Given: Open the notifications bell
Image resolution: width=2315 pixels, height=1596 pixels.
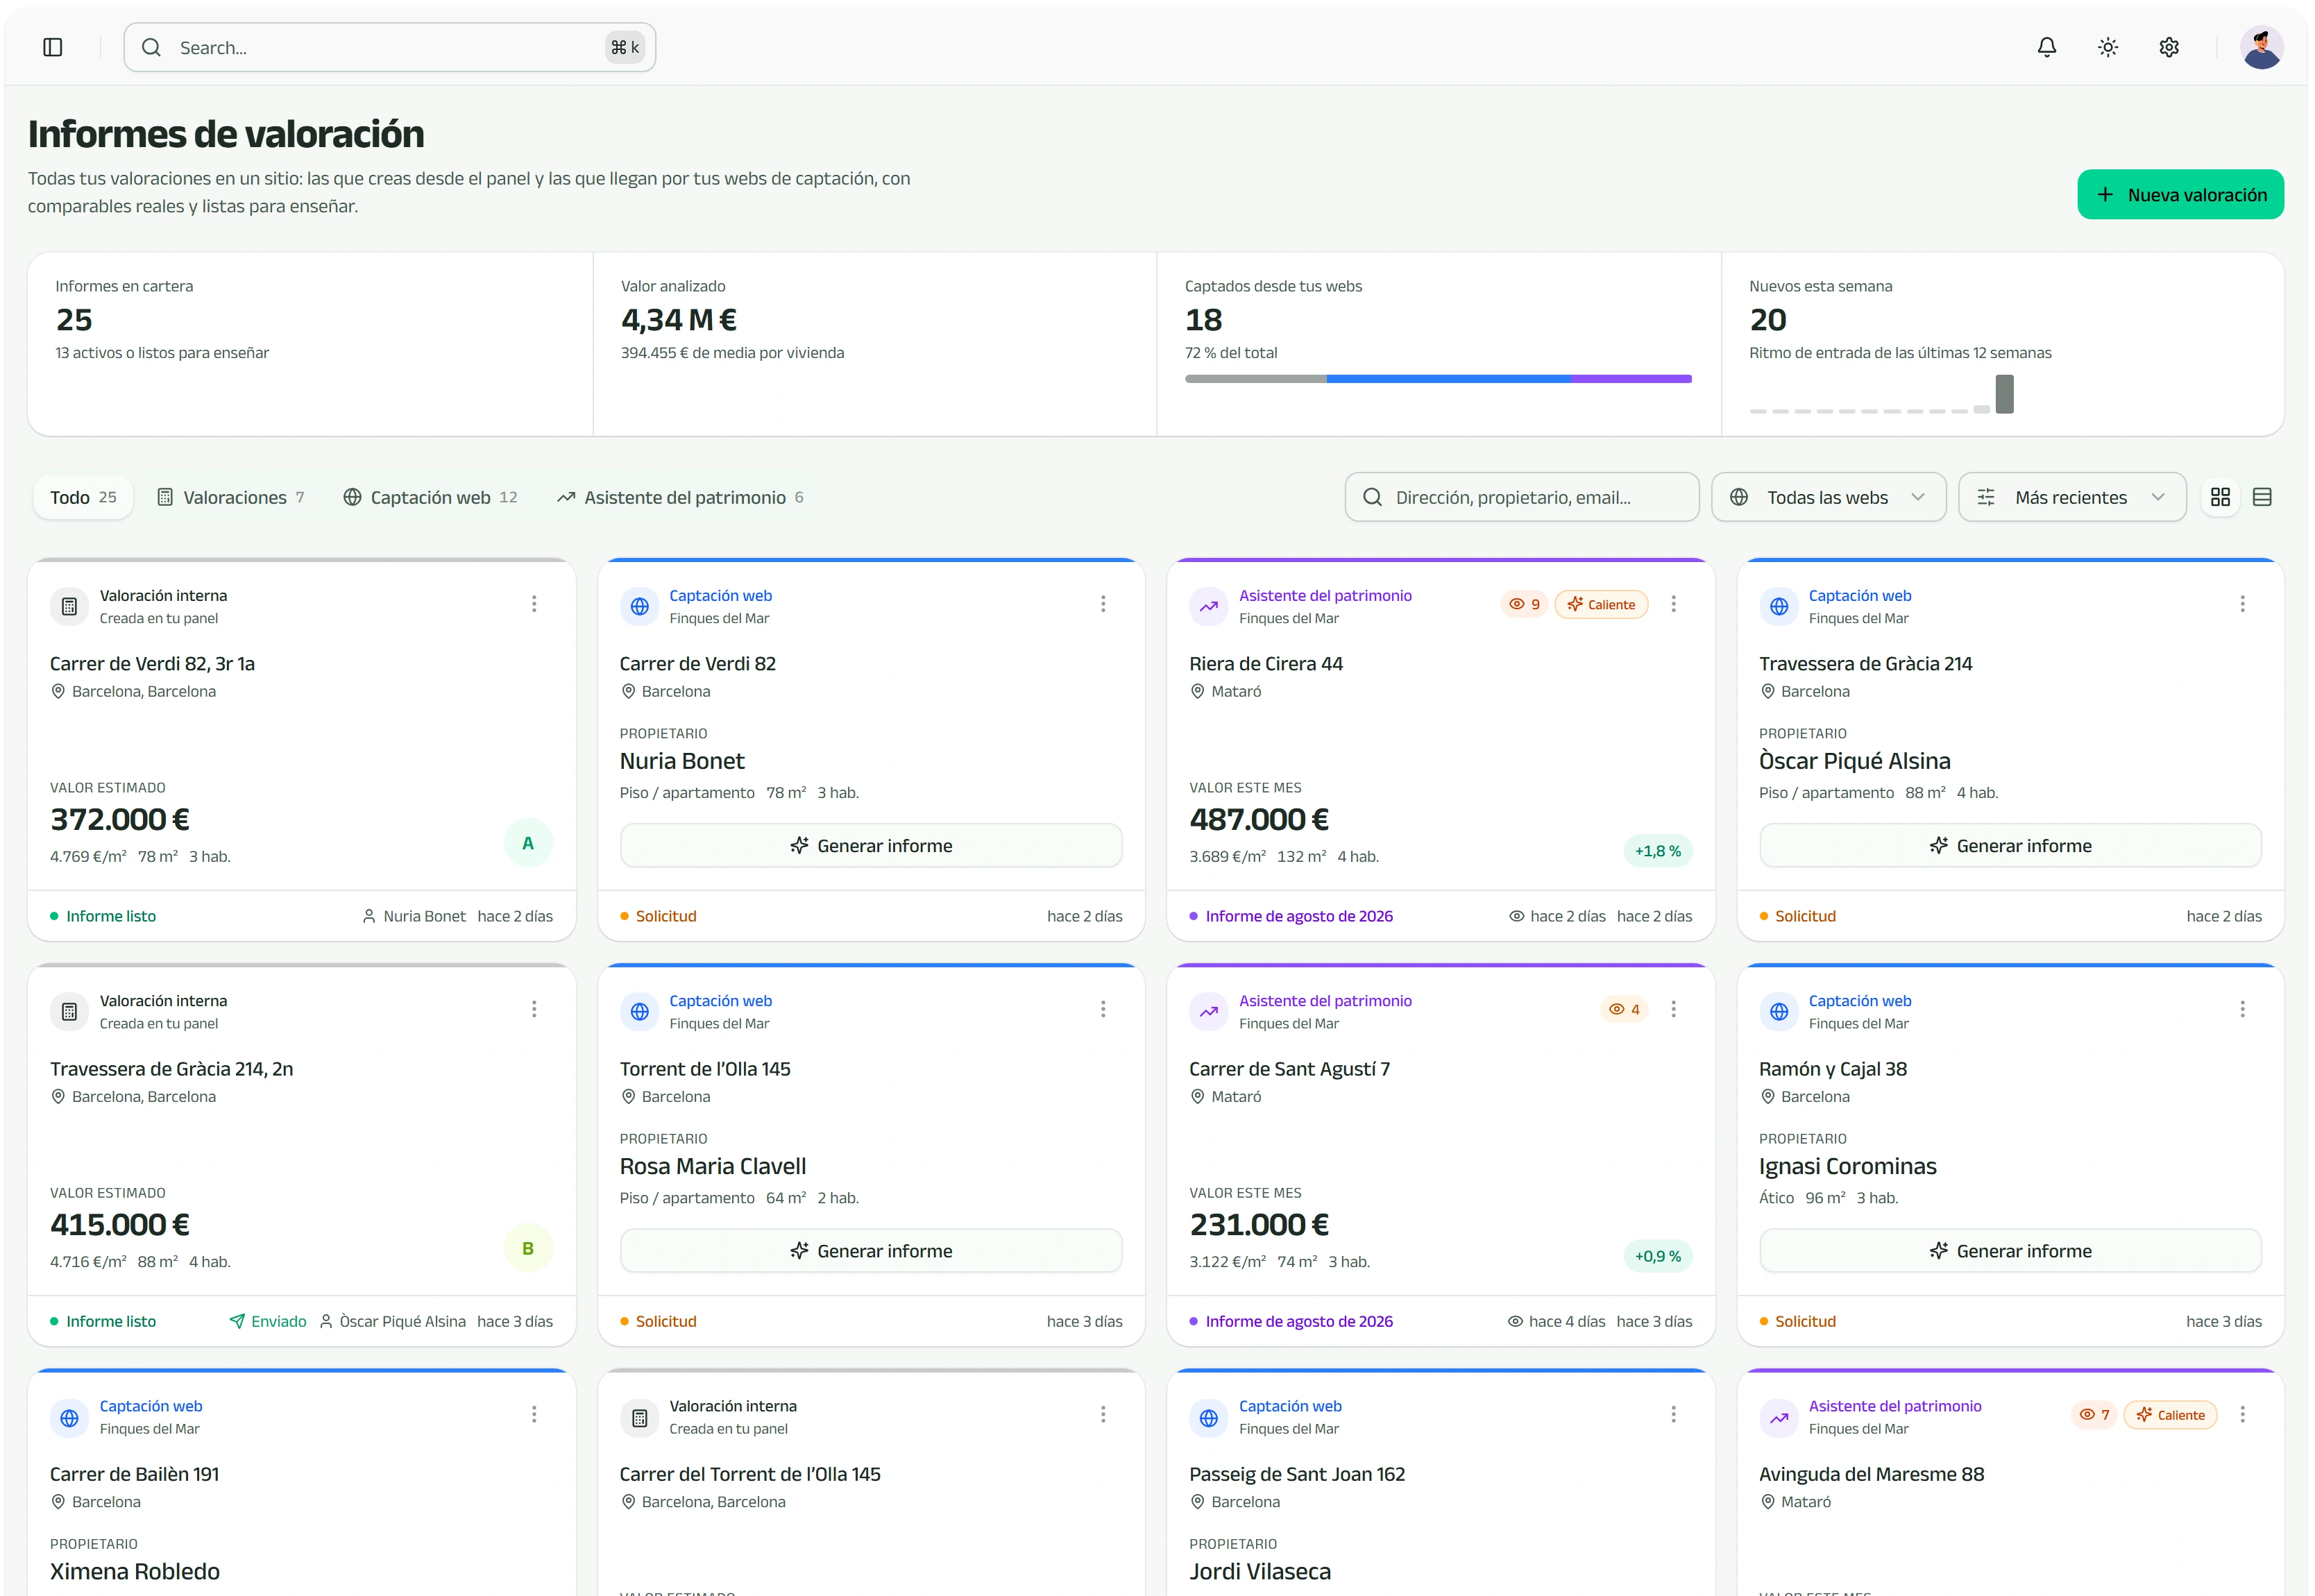Looking at the screenshot, I should click(2047, 47).
